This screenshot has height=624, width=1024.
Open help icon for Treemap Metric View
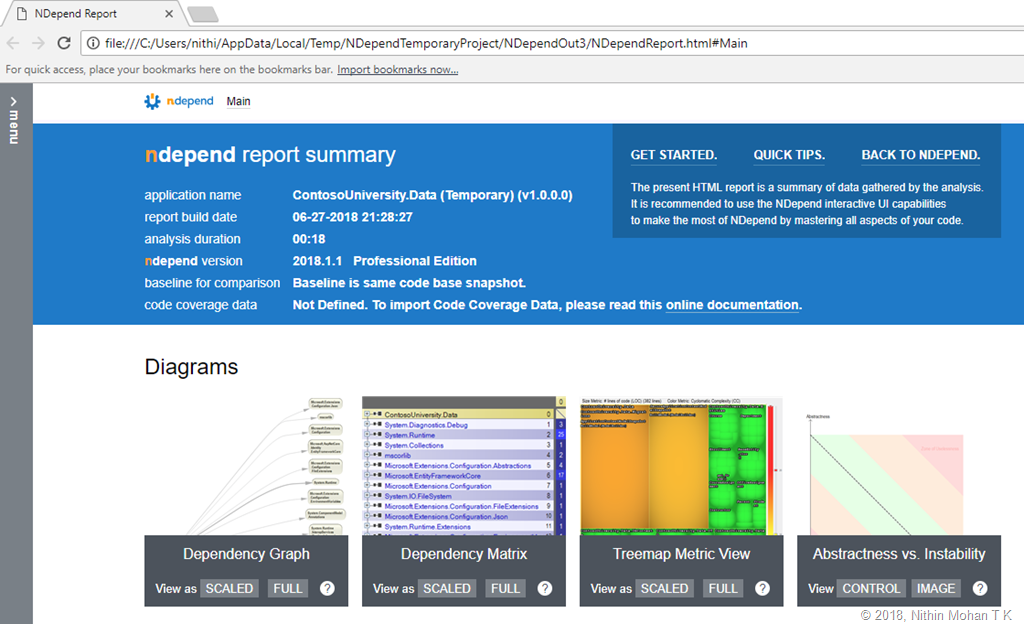pos(763,588)
